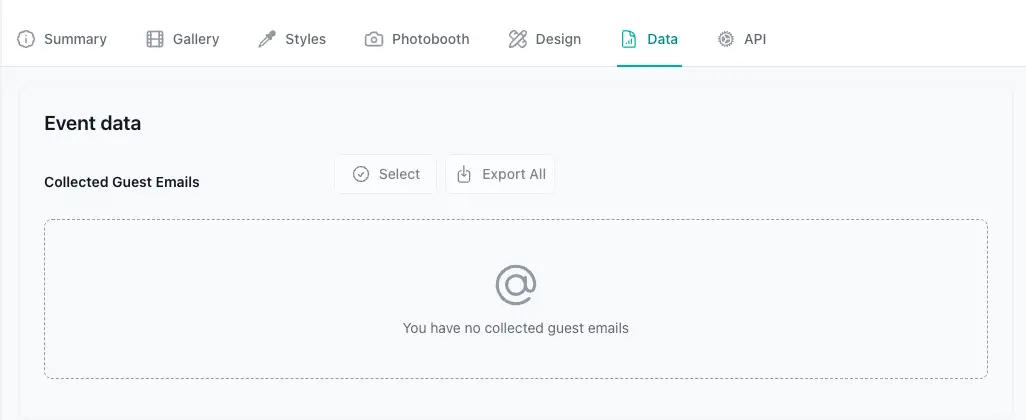Click the checkmark circle icon in Select

361,174
